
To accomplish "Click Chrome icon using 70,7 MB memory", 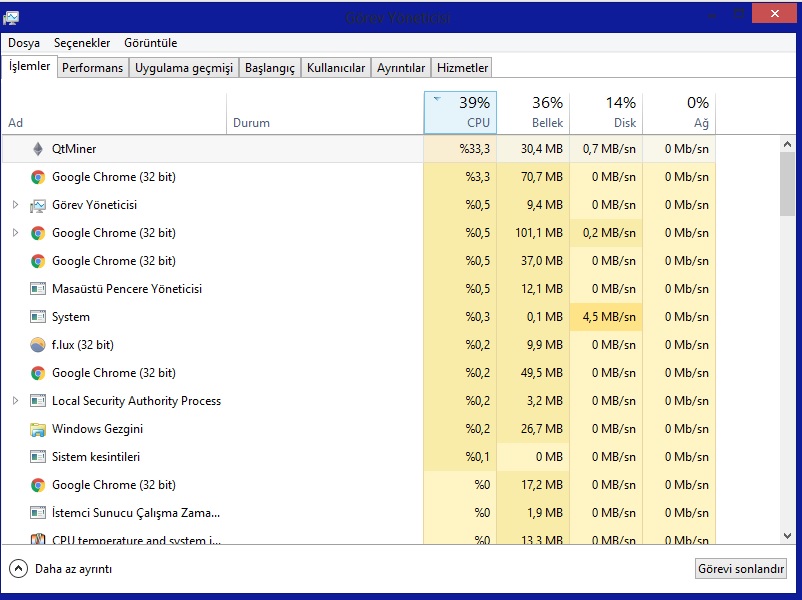I will pos(38,177).
